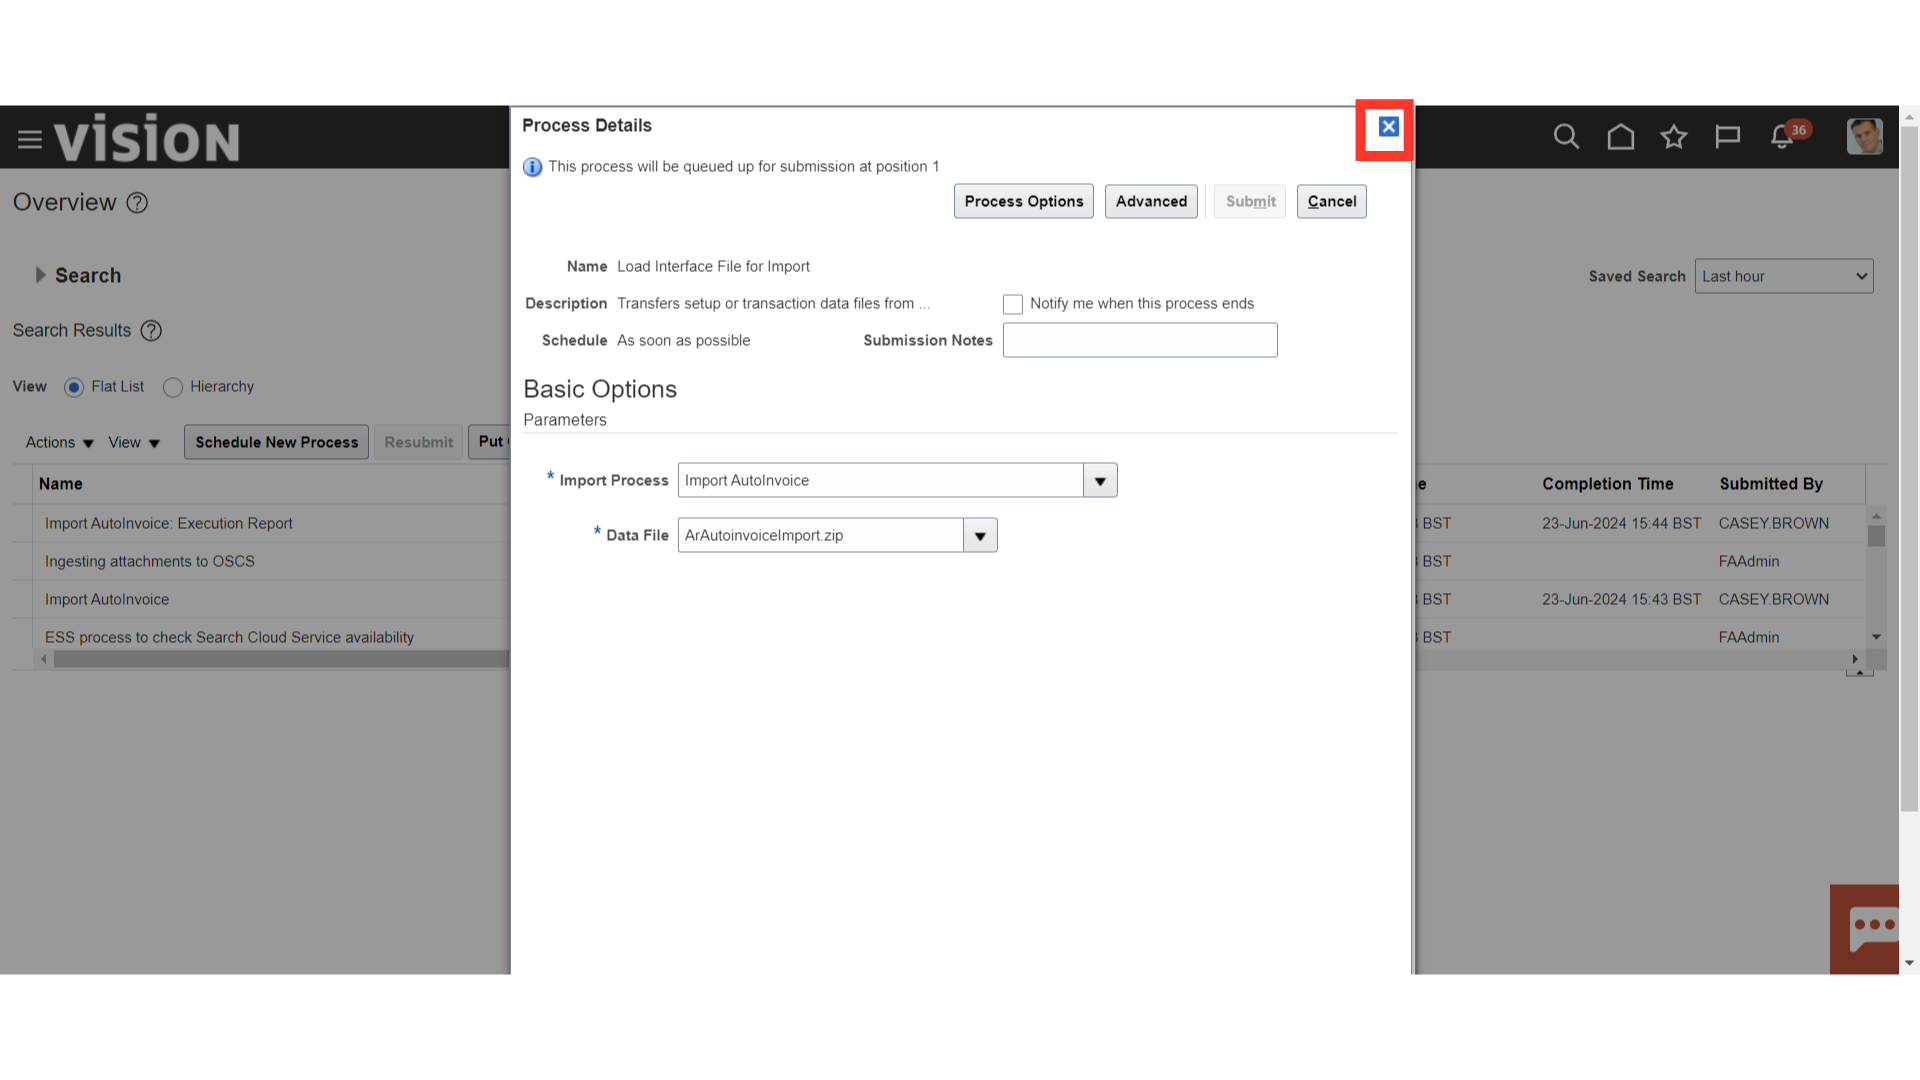Click into the Submission Notes field
The width and height of the screenshot is (1920, 1080).
point(1140,340)
